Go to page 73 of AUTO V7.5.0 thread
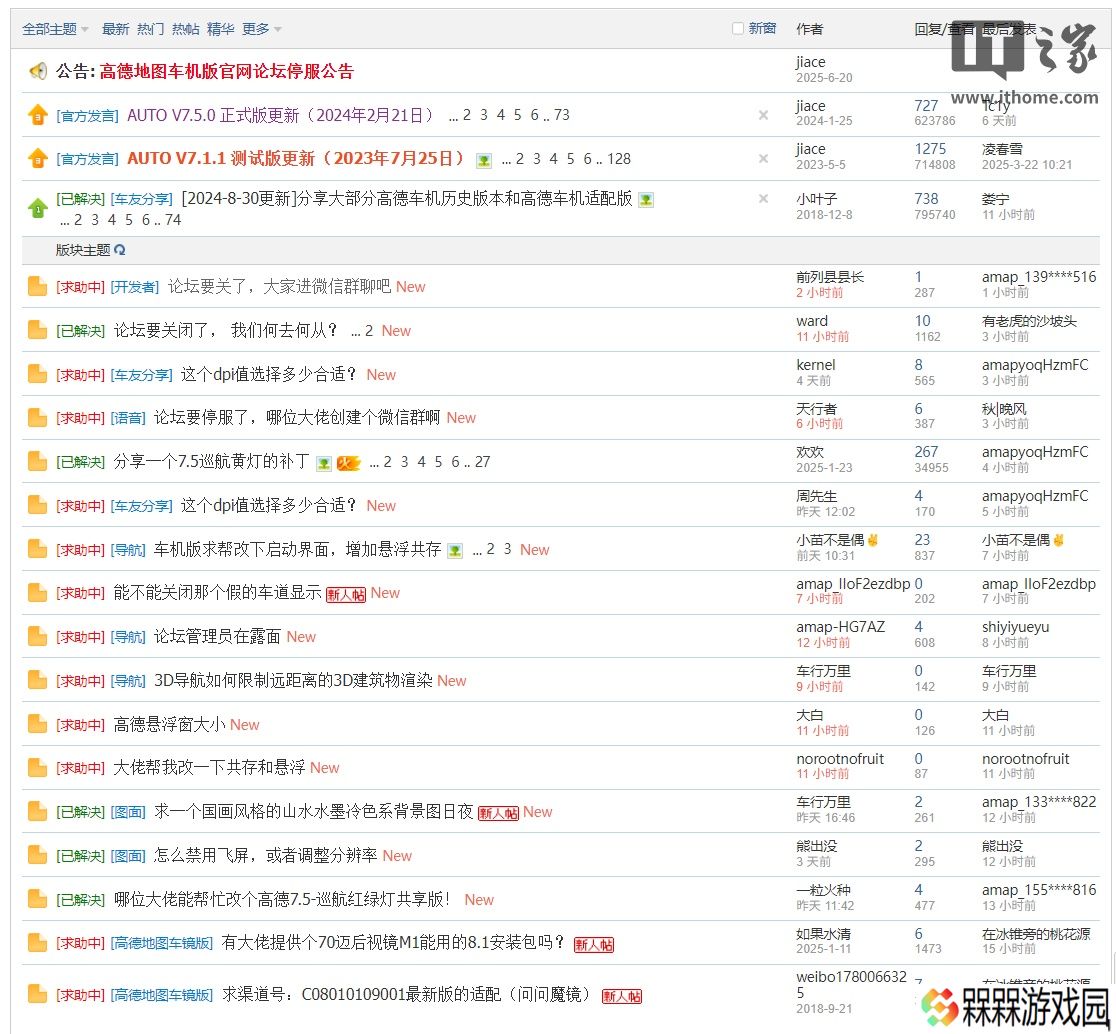The image size is (1116, 1034). (x=562, y=115)
